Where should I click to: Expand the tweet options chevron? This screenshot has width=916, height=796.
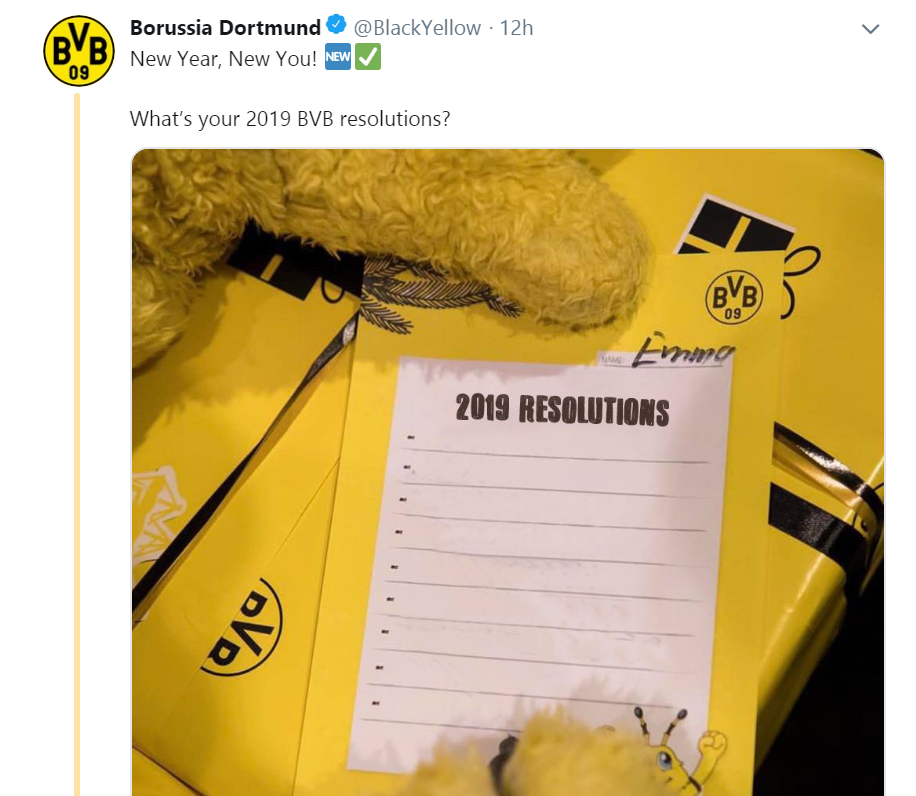(x=870, y=29)
